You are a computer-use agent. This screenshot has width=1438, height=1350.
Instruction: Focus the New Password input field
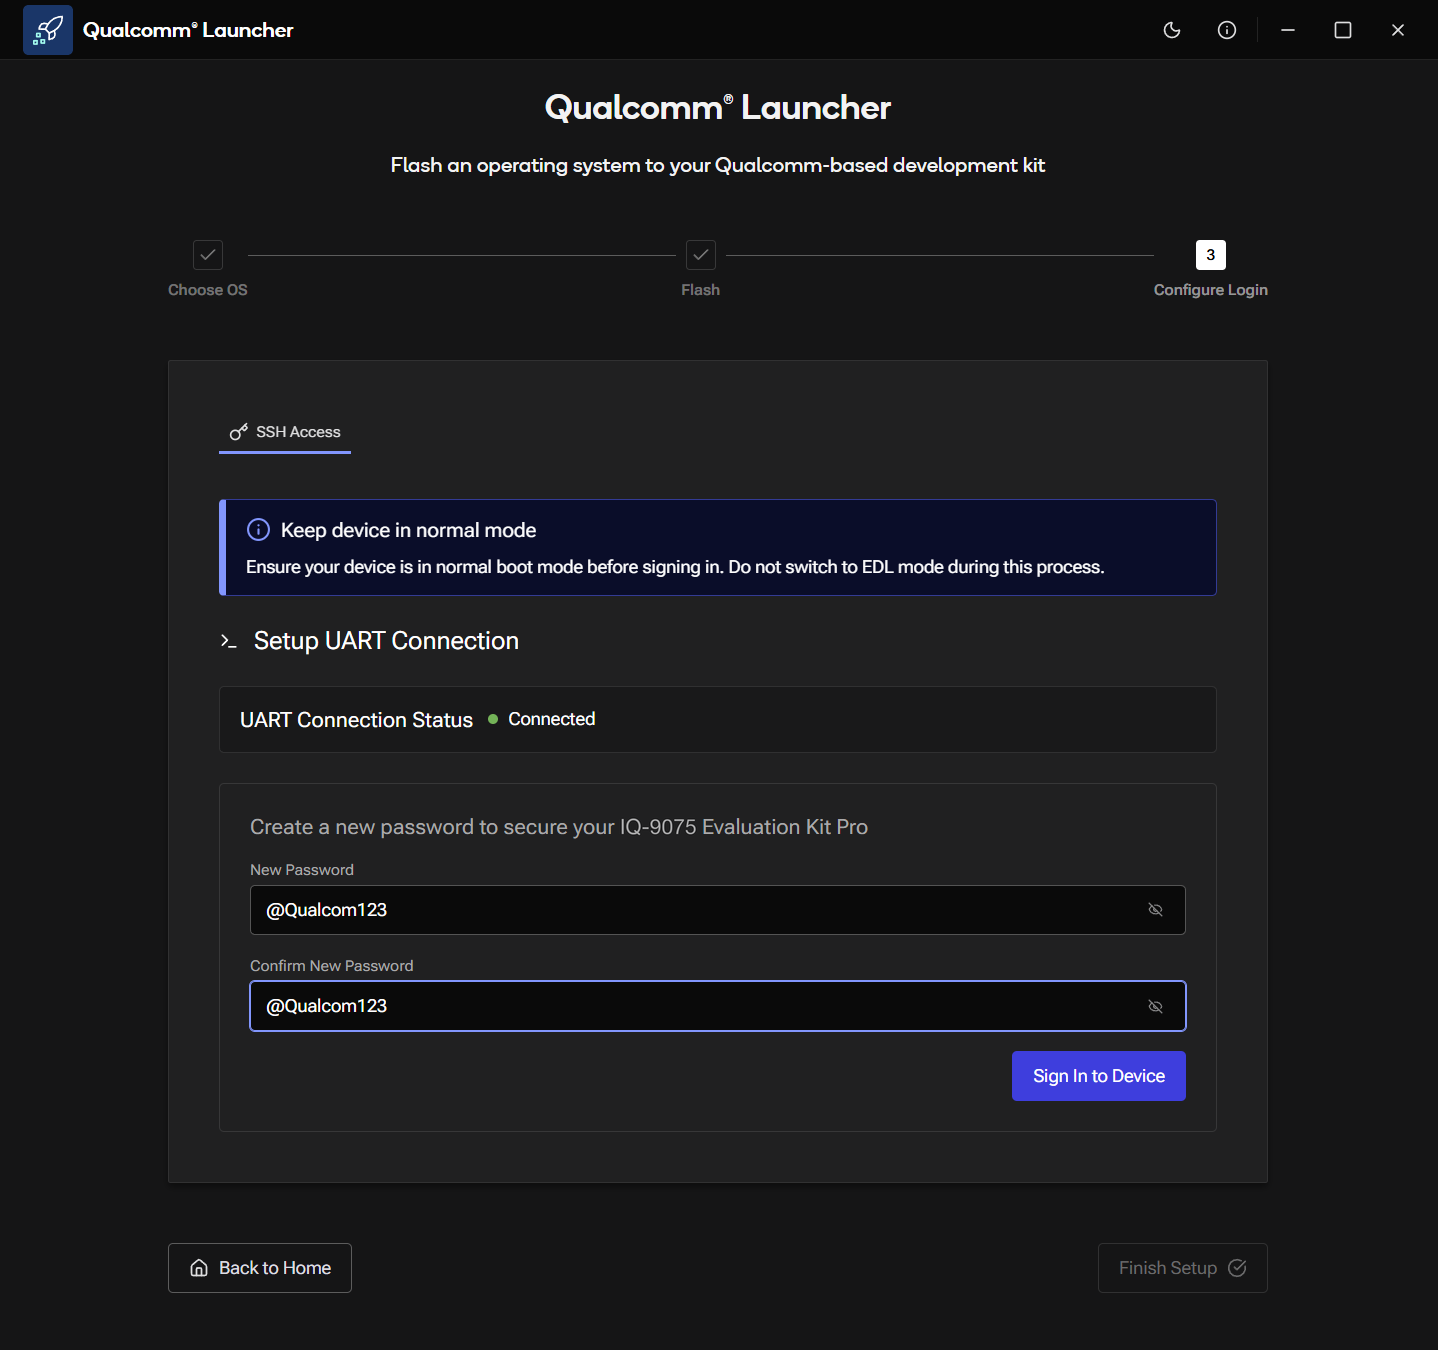tap(718, 910)
